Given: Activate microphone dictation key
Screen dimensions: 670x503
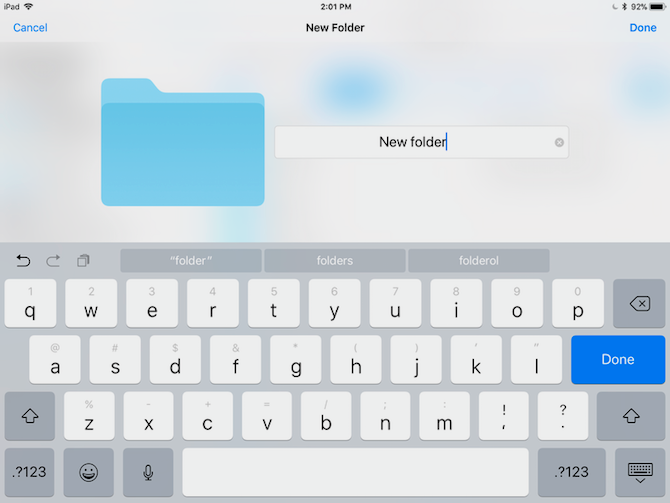Looking at the screenshot, I should click(x=148, y=472).
